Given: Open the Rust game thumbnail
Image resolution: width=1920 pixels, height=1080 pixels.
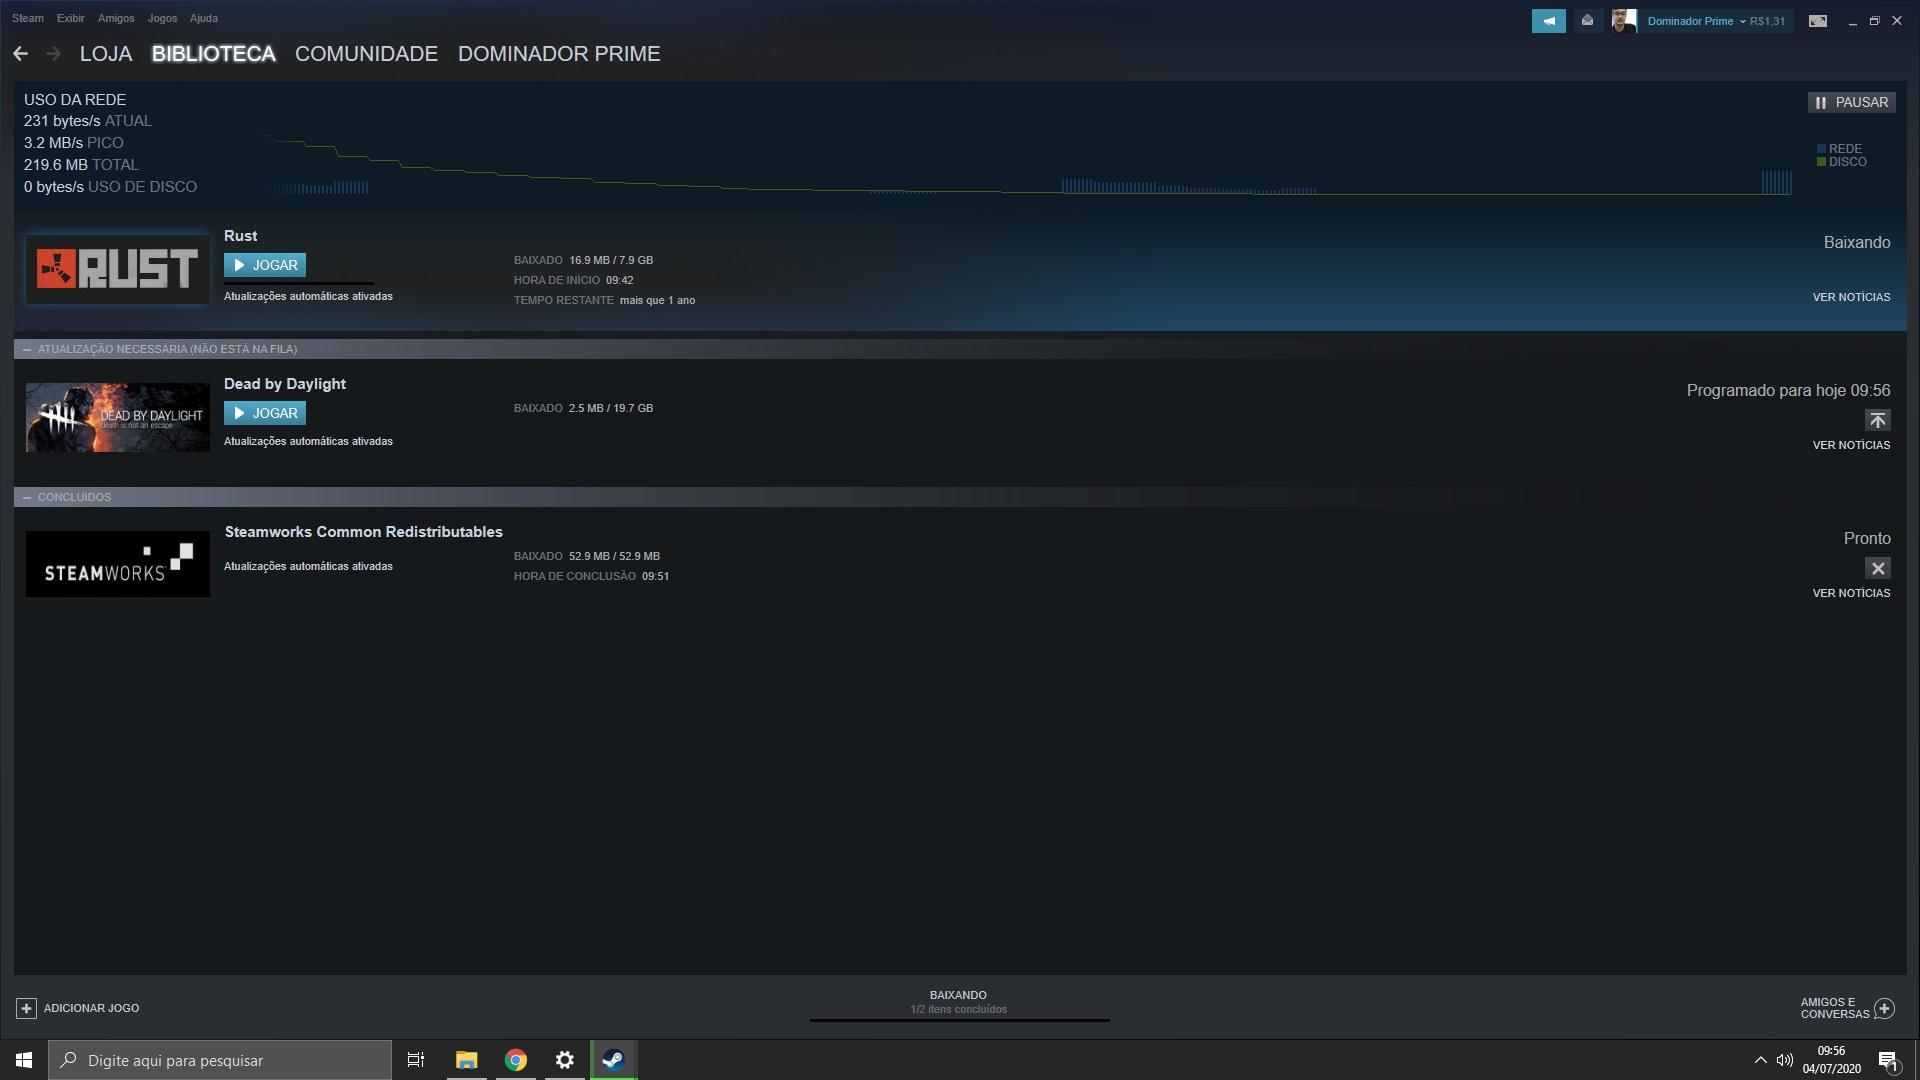Looking at the screenshot, I should click(x=118, y=269).
